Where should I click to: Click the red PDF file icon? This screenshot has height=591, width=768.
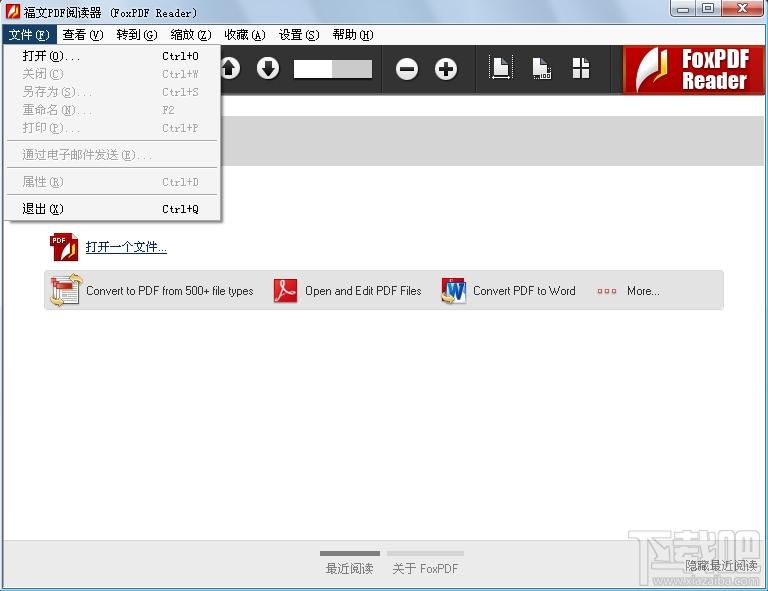point(64,247)
